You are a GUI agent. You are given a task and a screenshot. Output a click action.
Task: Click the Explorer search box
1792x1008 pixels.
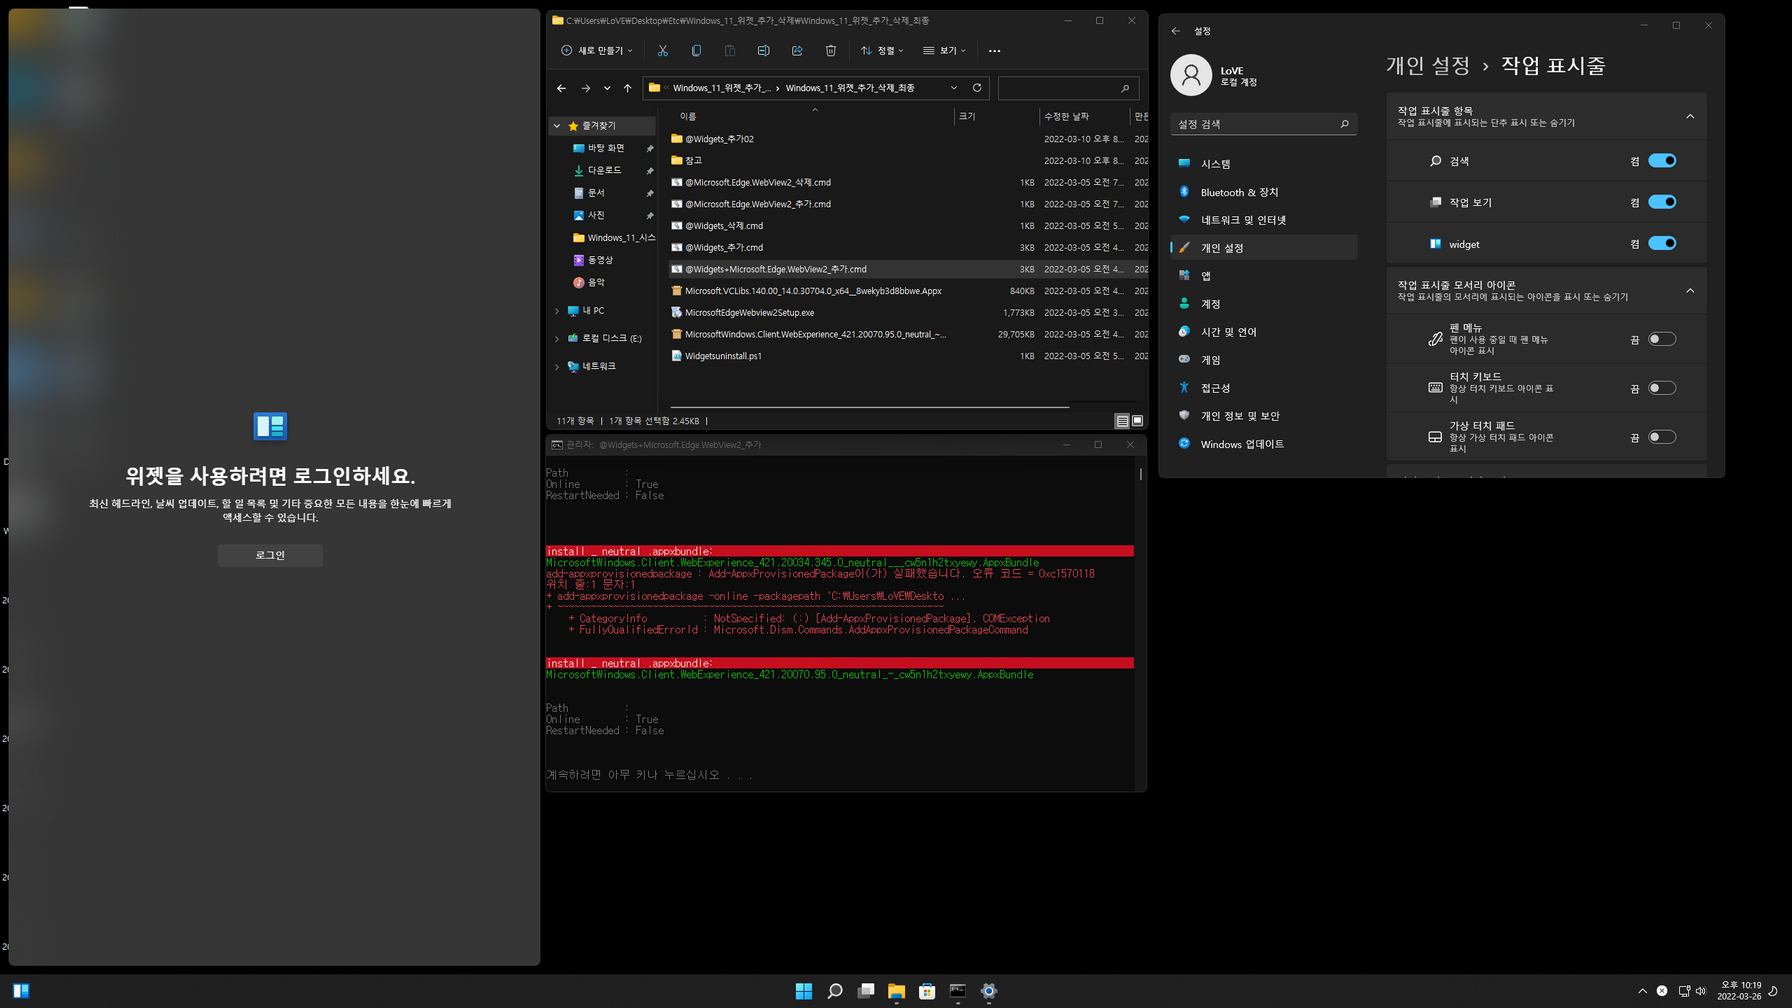click(1068, 88)
